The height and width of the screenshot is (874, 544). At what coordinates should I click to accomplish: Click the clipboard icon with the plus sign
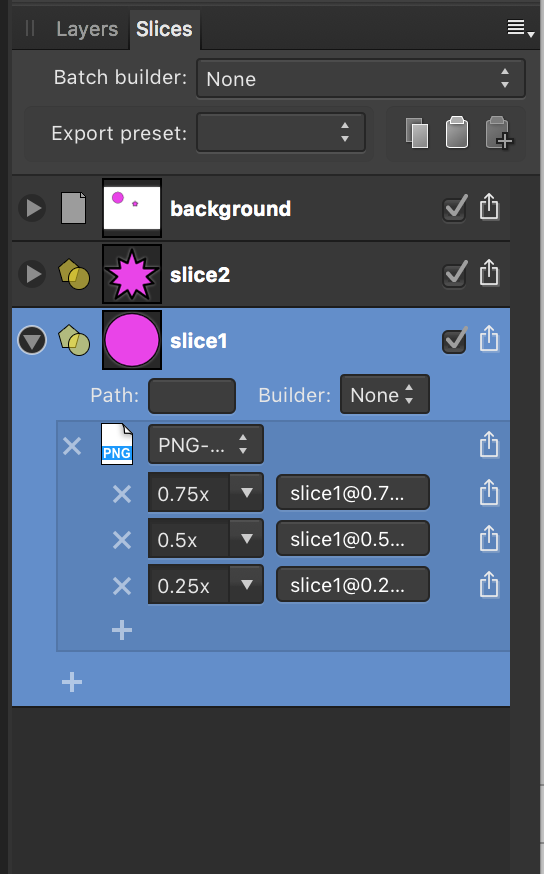tap(499, 133)
